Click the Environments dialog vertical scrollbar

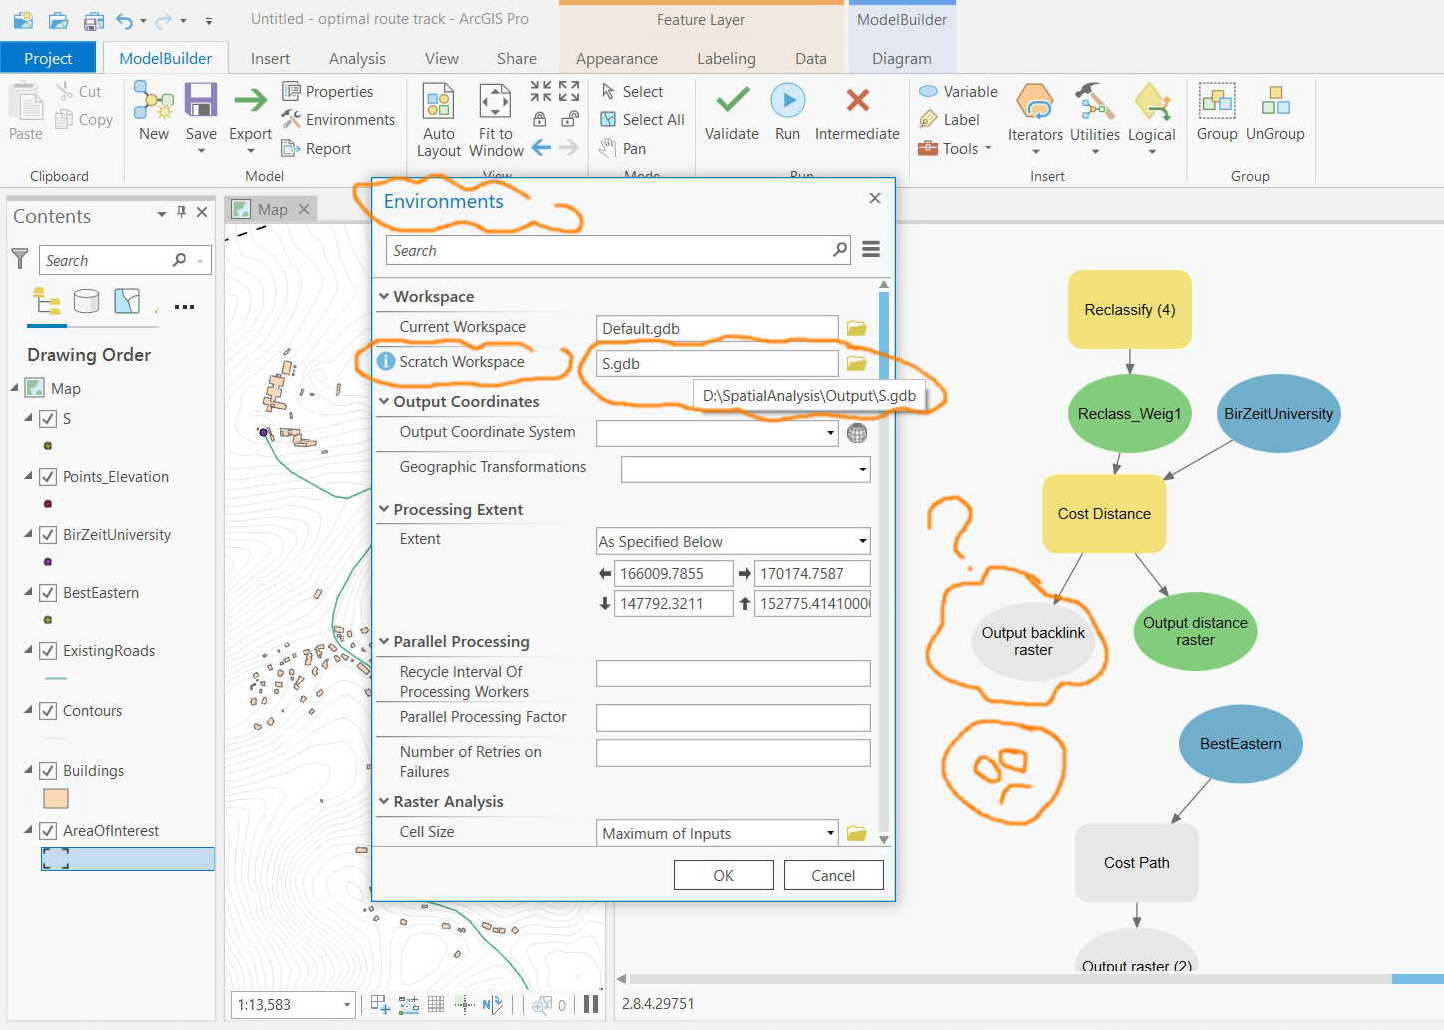click(883, 560)
